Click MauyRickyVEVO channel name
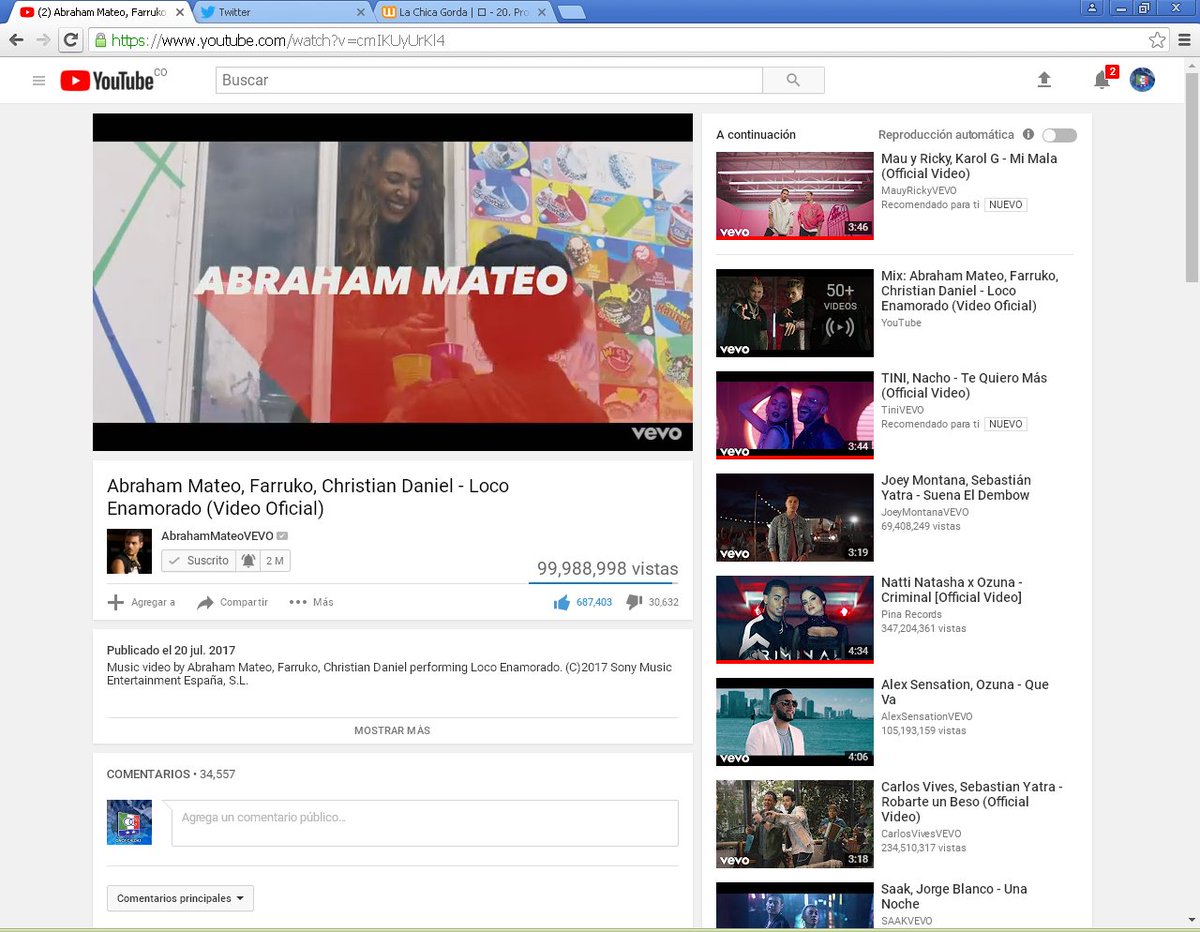The height and width of the screenshot is (932, 1200). coord(919,190)
